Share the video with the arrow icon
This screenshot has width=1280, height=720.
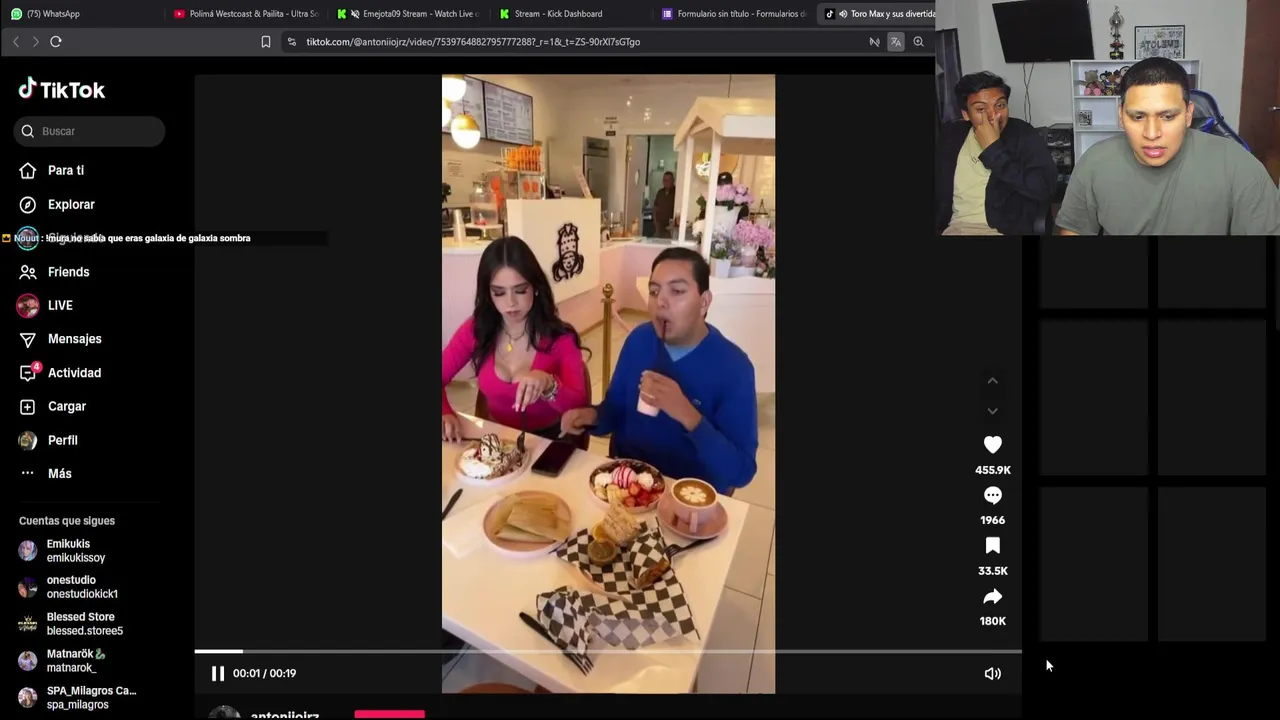[992, 597]
